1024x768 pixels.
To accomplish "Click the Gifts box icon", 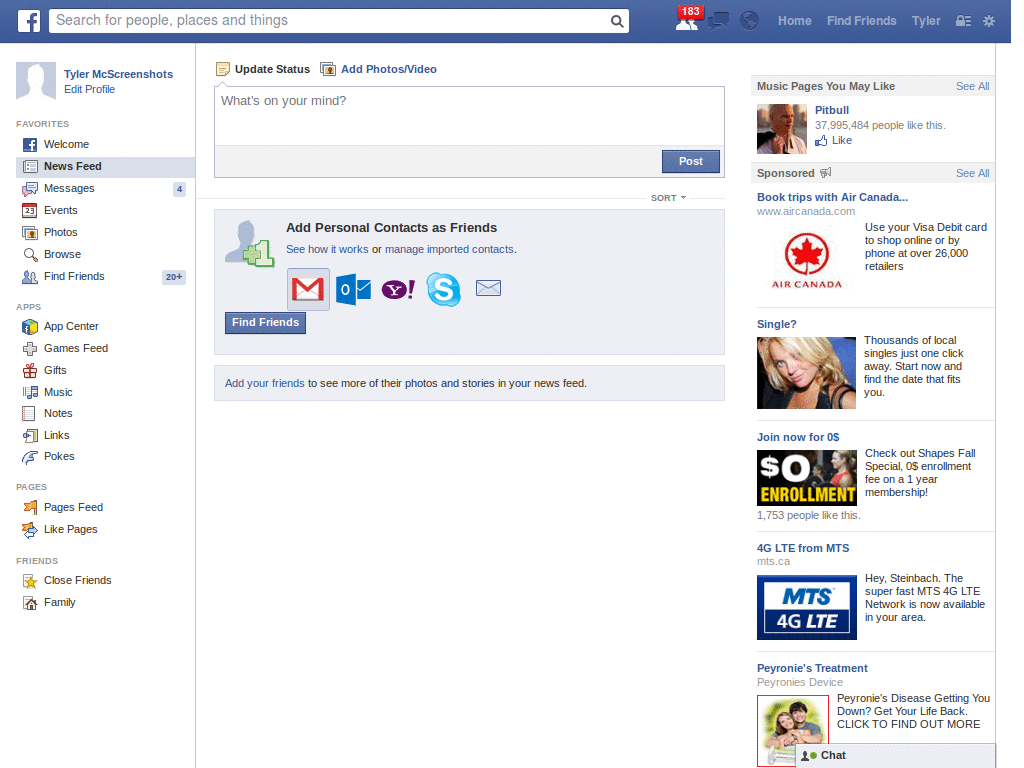I will click(x=29, y=370).
